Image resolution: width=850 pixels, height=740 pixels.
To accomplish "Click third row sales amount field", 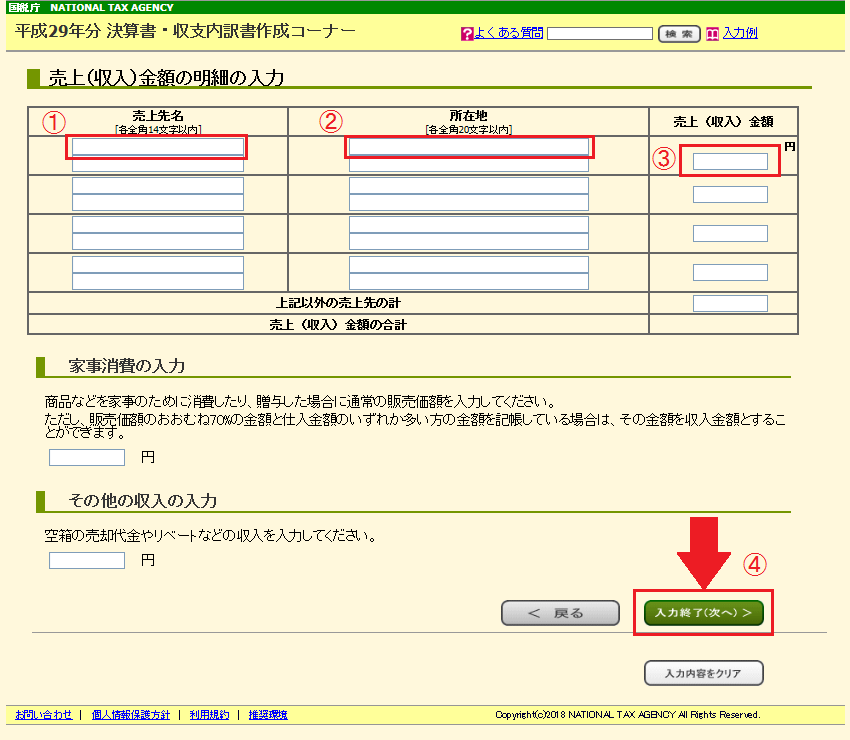I will point(730,234).
